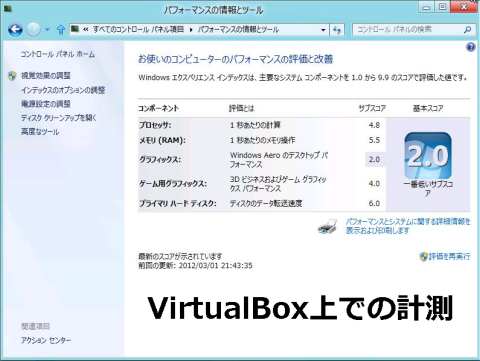Click the コンポーネント column header
This screenshot has height=361, width=480.
point(158,108)
